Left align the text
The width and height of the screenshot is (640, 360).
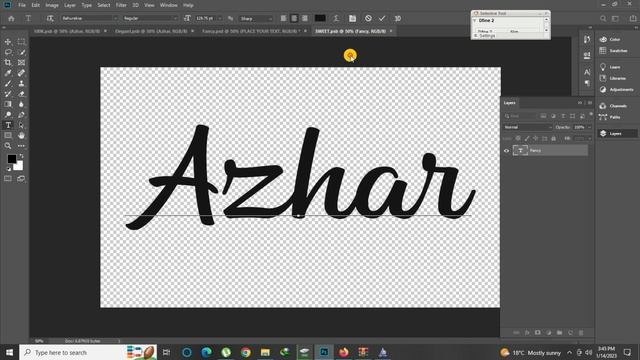pyautogui.click(x=283, y=18)
